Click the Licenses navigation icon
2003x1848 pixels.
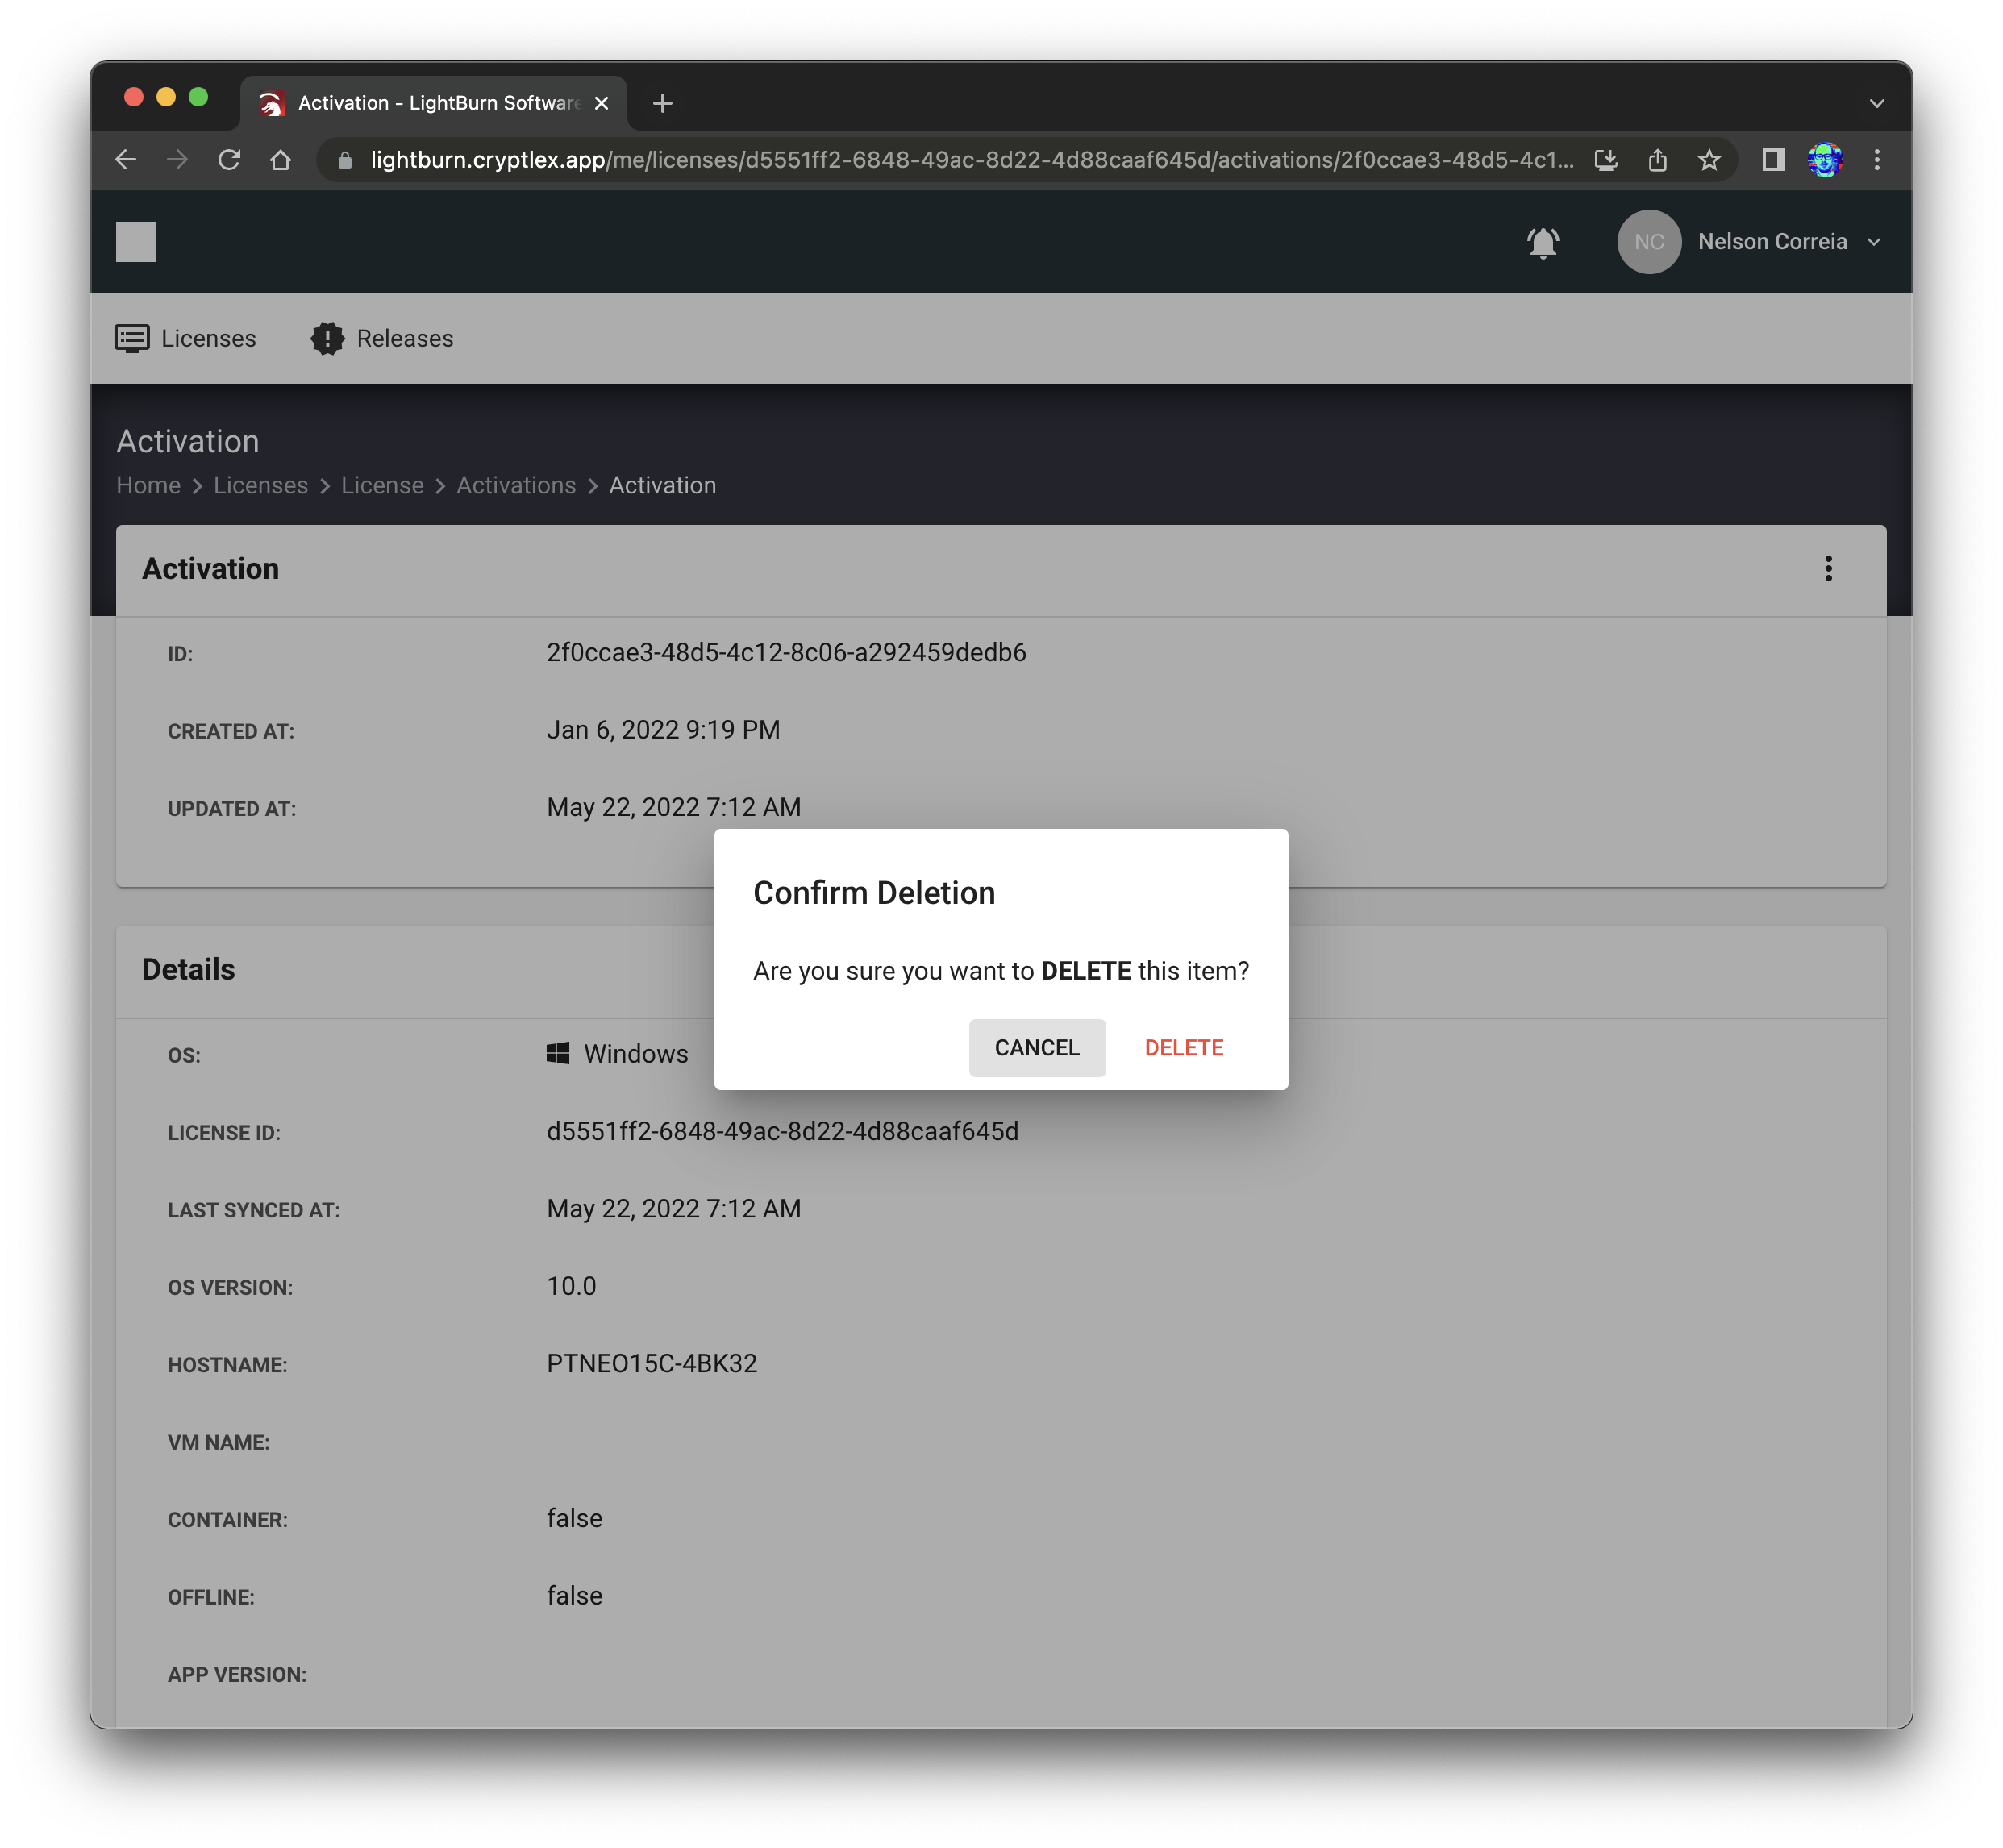coord(131,338)
